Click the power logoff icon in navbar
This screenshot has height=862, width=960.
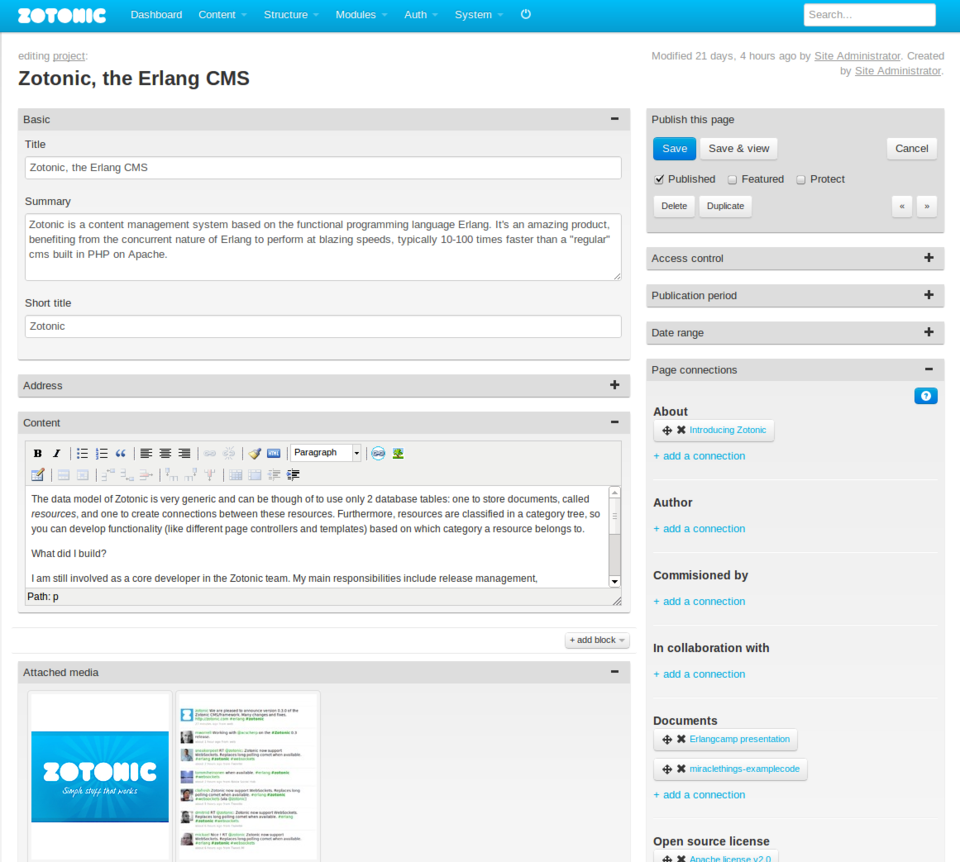point(525,14)
